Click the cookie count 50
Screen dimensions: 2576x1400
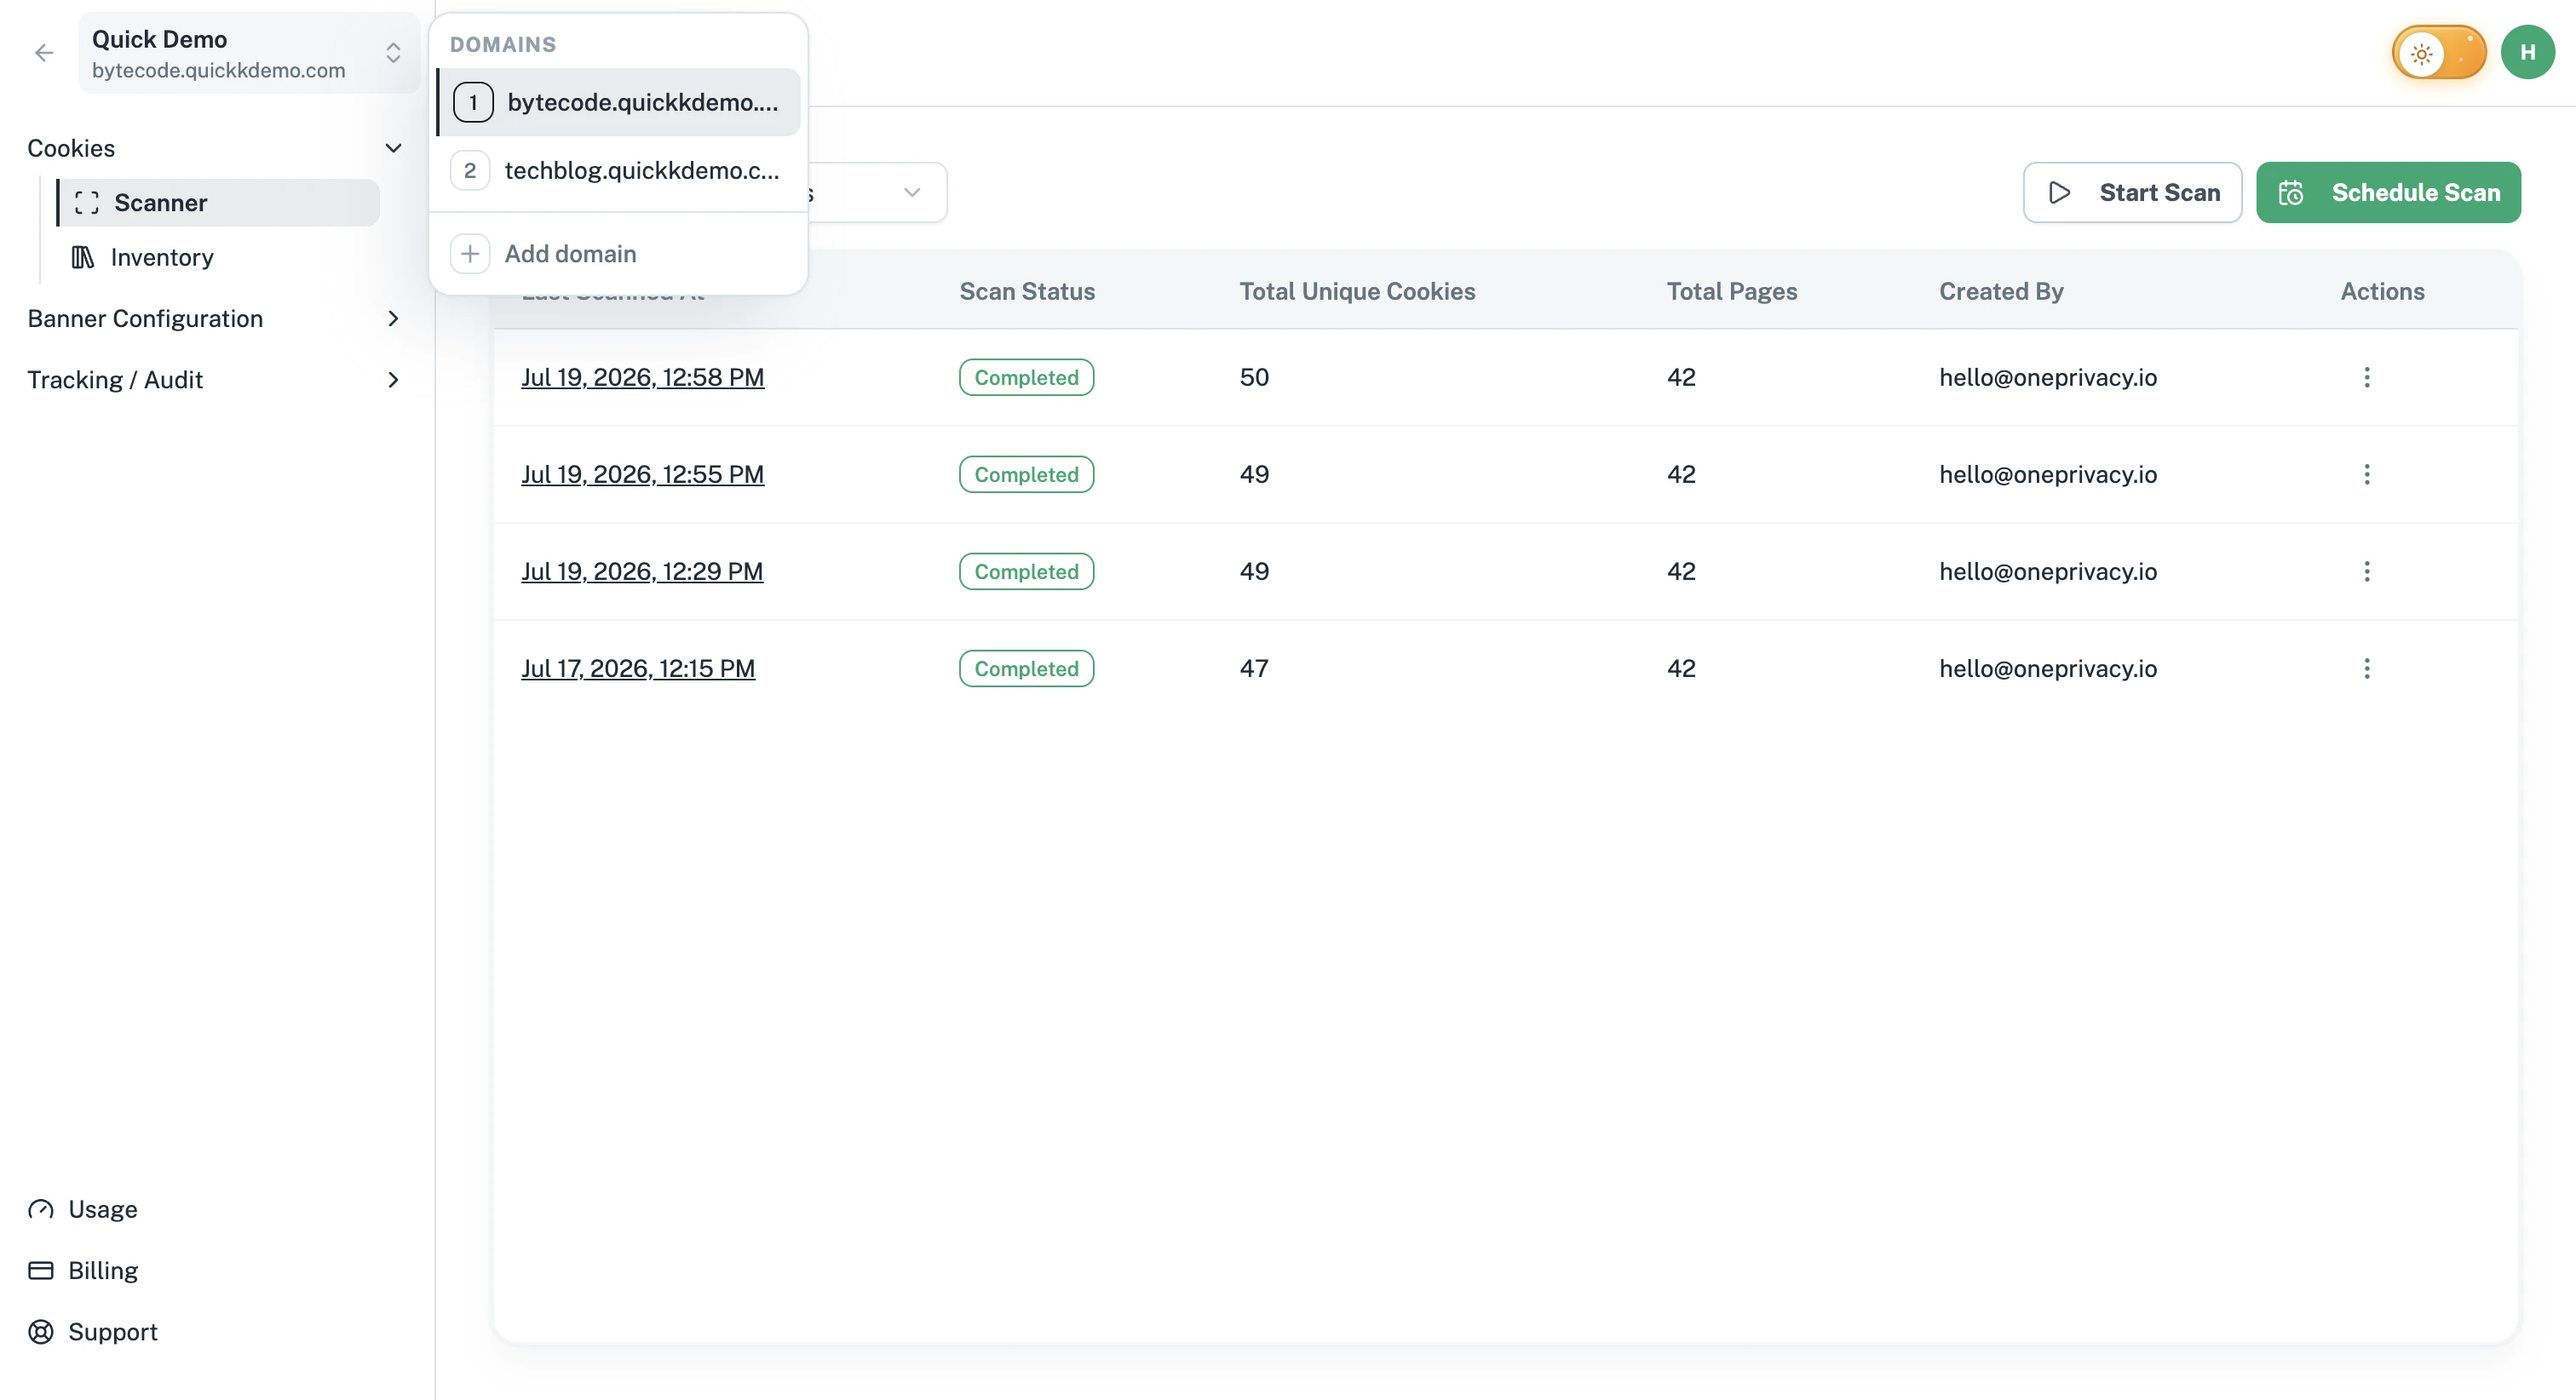click(1254, 378)
